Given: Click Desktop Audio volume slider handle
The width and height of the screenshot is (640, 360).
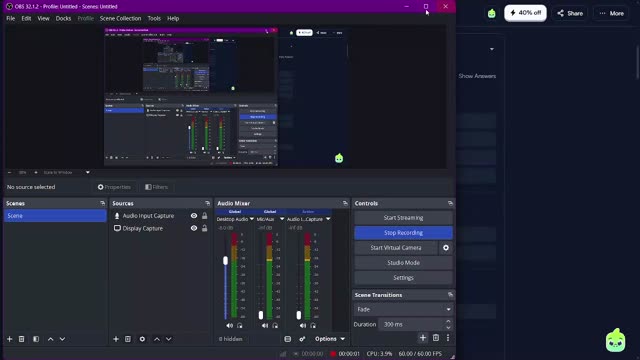Looking at the screenshot, I should point(225,260).
